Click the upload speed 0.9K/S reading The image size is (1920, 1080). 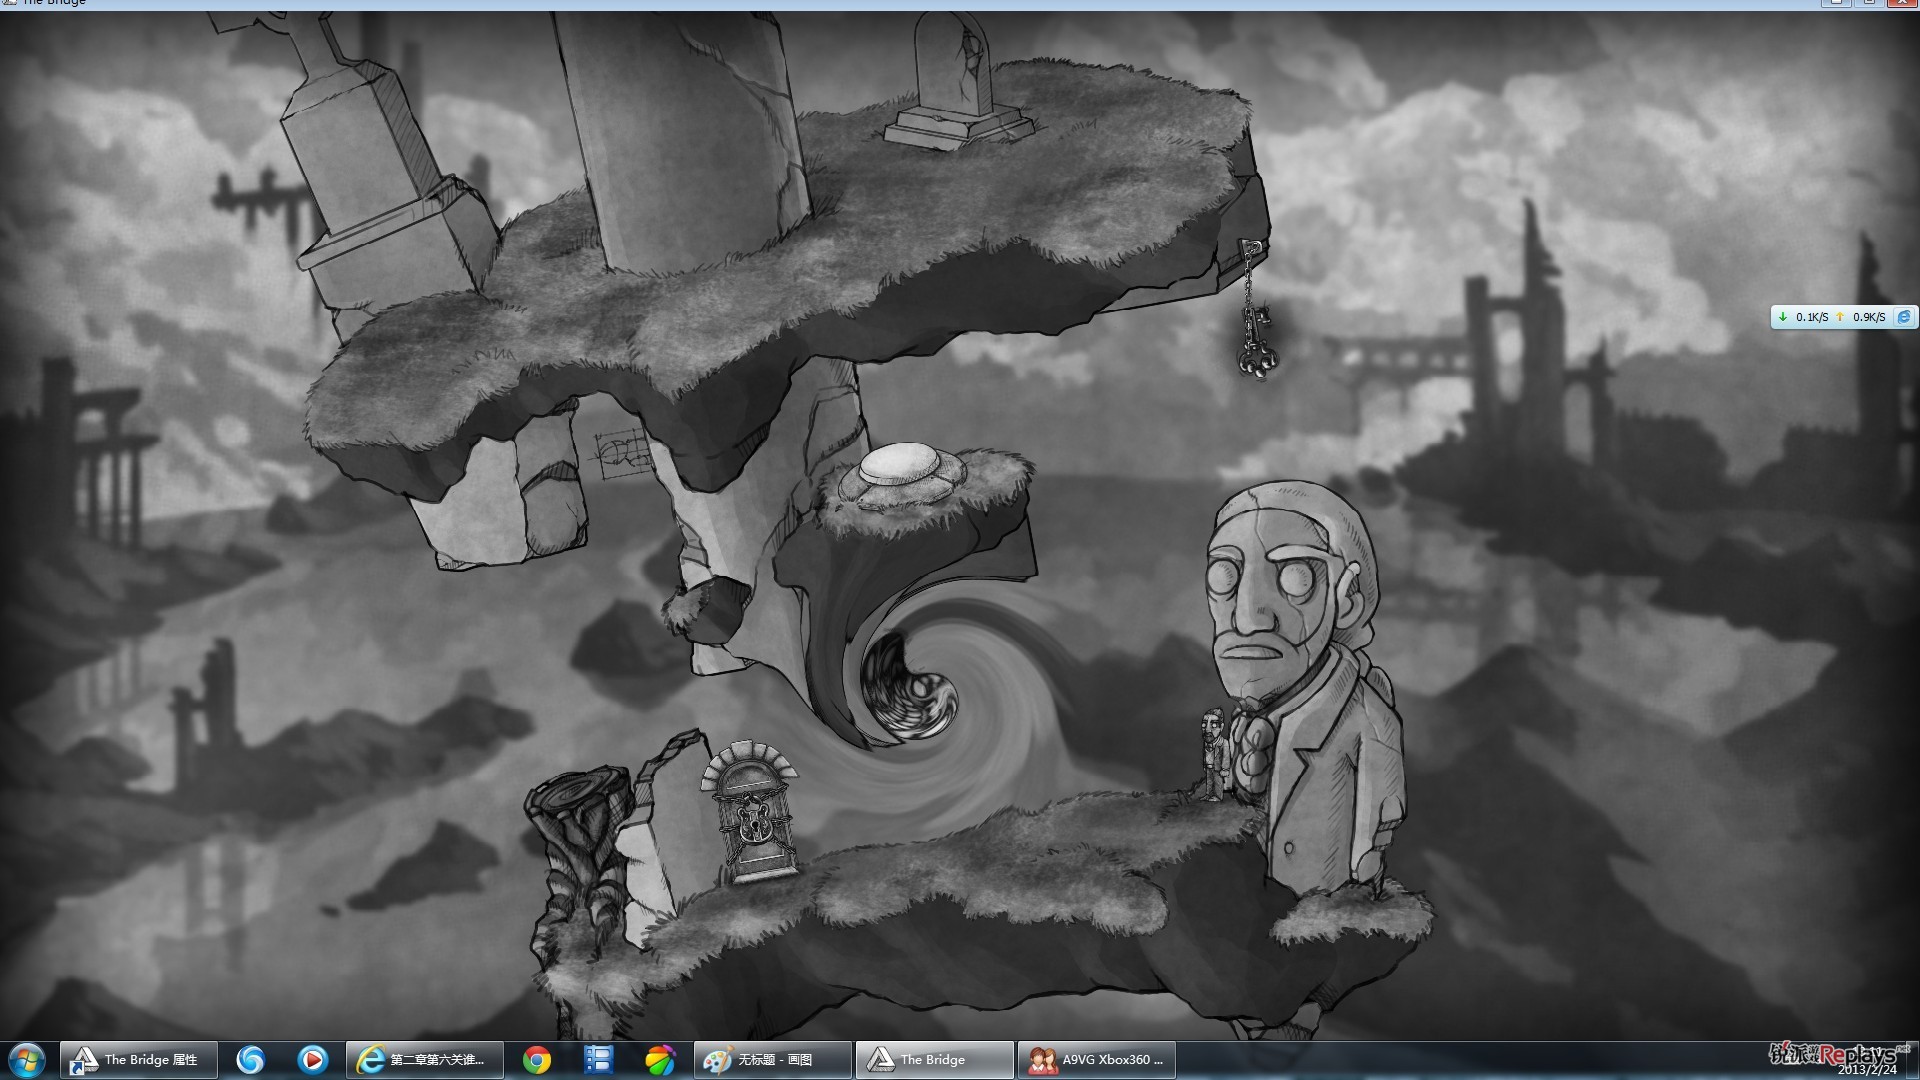(1868, 317)
